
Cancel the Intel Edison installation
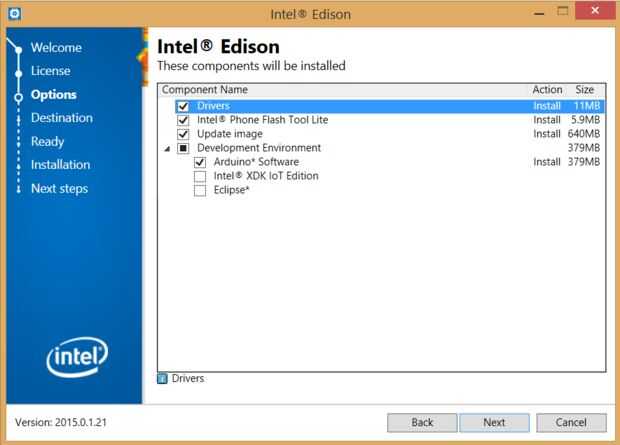coord(571,422)
